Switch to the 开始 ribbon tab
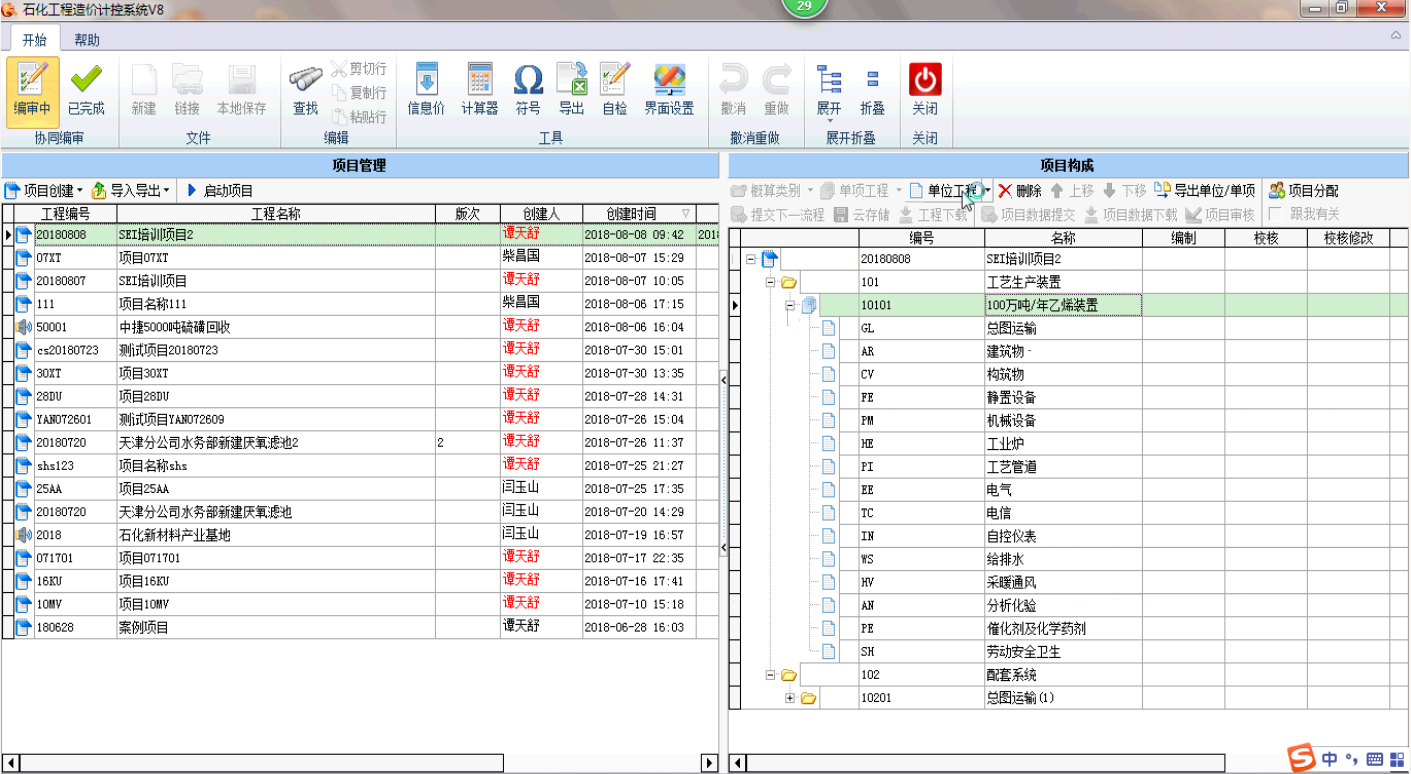This screenshot has height=774, width=1411. point(35,40)
